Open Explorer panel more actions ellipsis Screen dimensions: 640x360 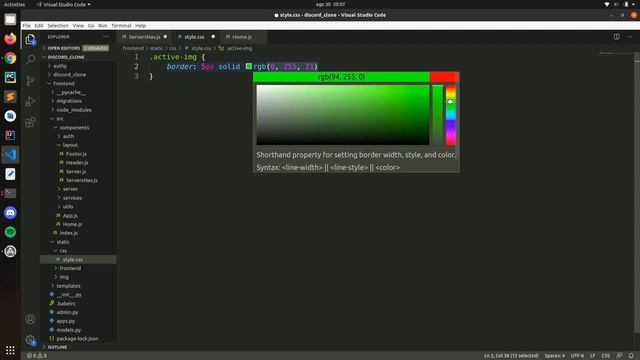106,37
